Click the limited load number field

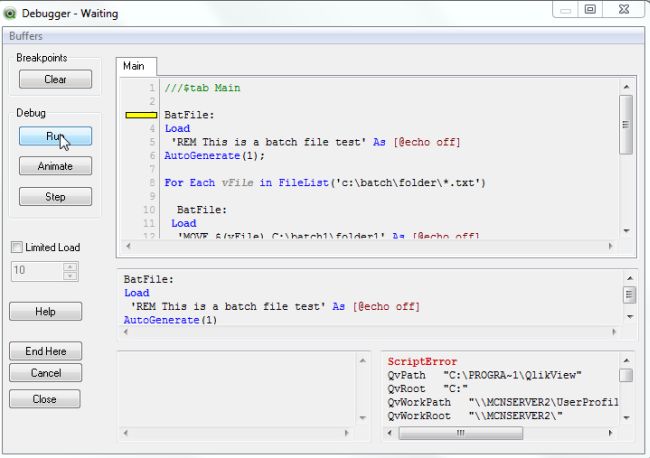(36, 270)
